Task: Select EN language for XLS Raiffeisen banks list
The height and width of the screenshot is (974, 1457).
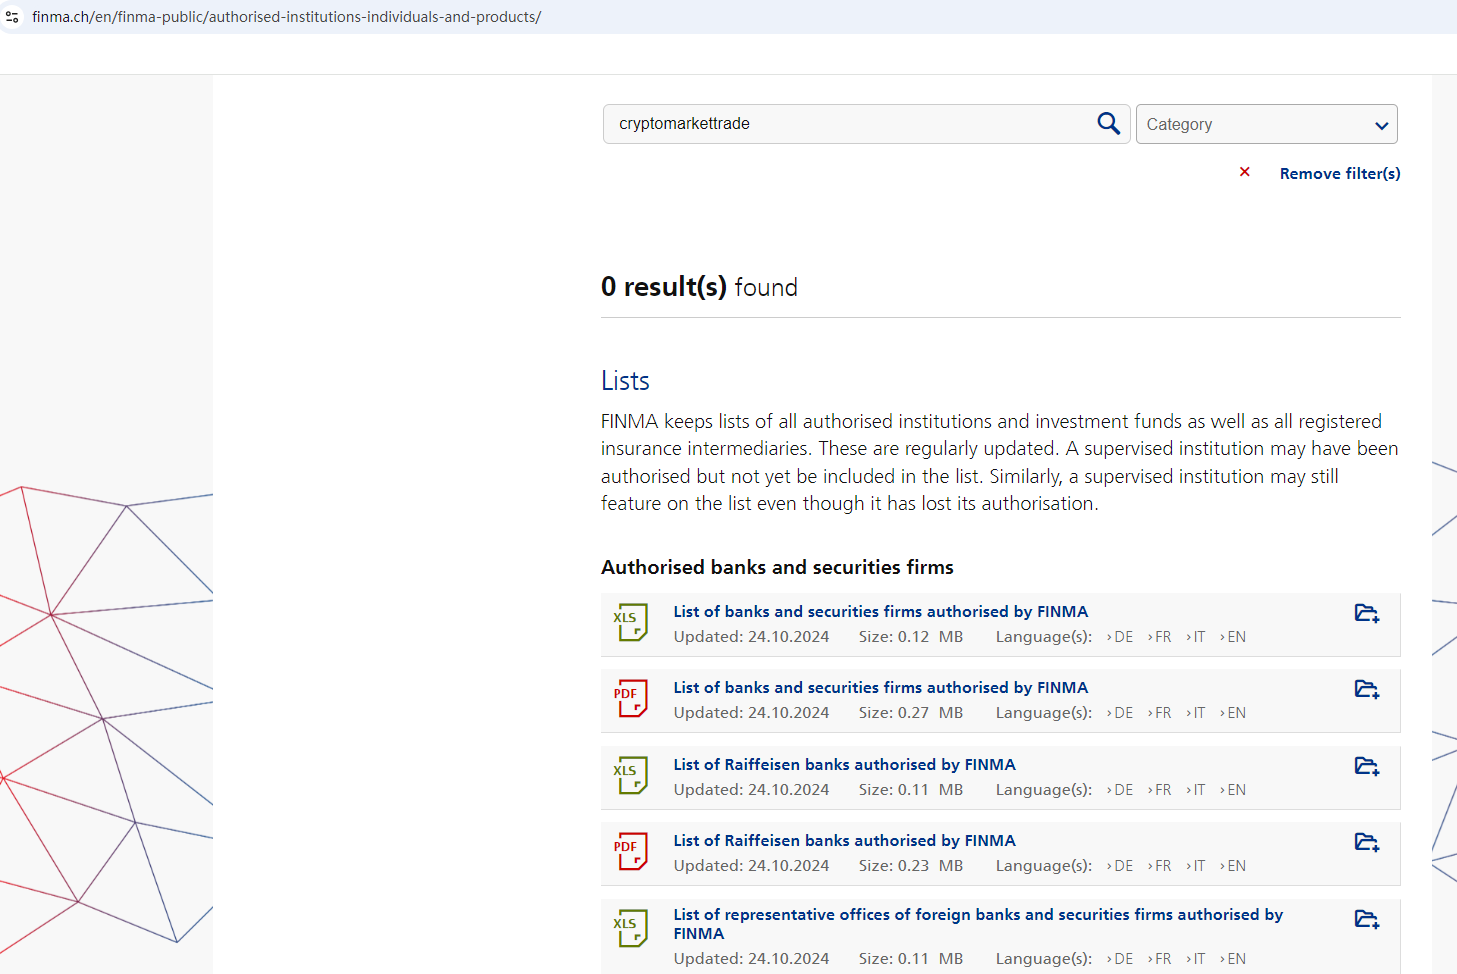Action: coord(1233,790)
